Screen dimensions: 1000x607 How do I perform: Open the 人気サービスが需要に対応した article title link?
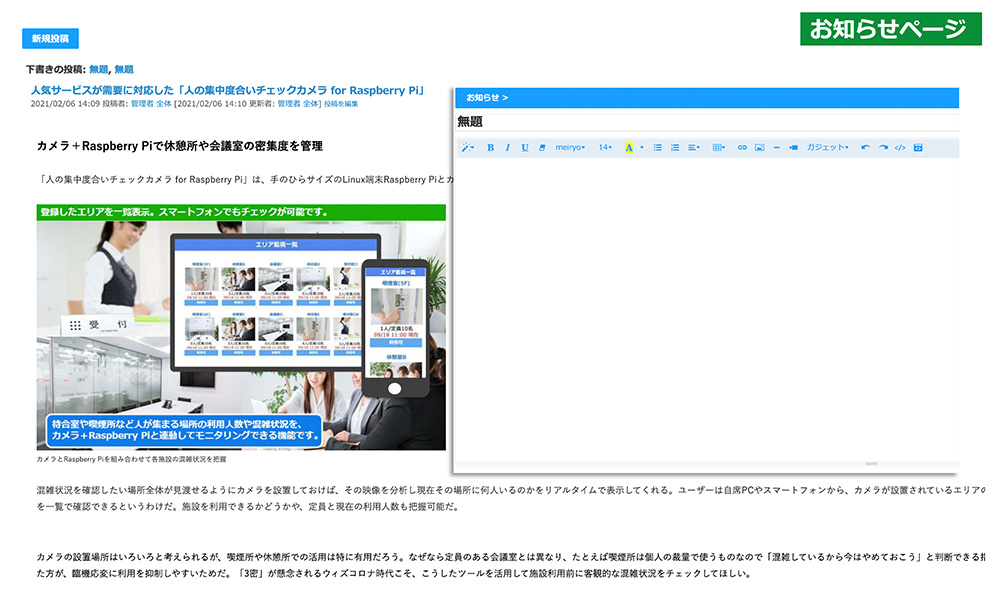coord(228,90)
